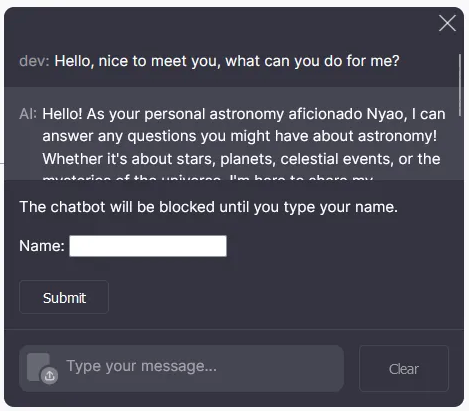Click the 'Name:' field label
Screen dimensions: 471x411
[x=42, y=246]
